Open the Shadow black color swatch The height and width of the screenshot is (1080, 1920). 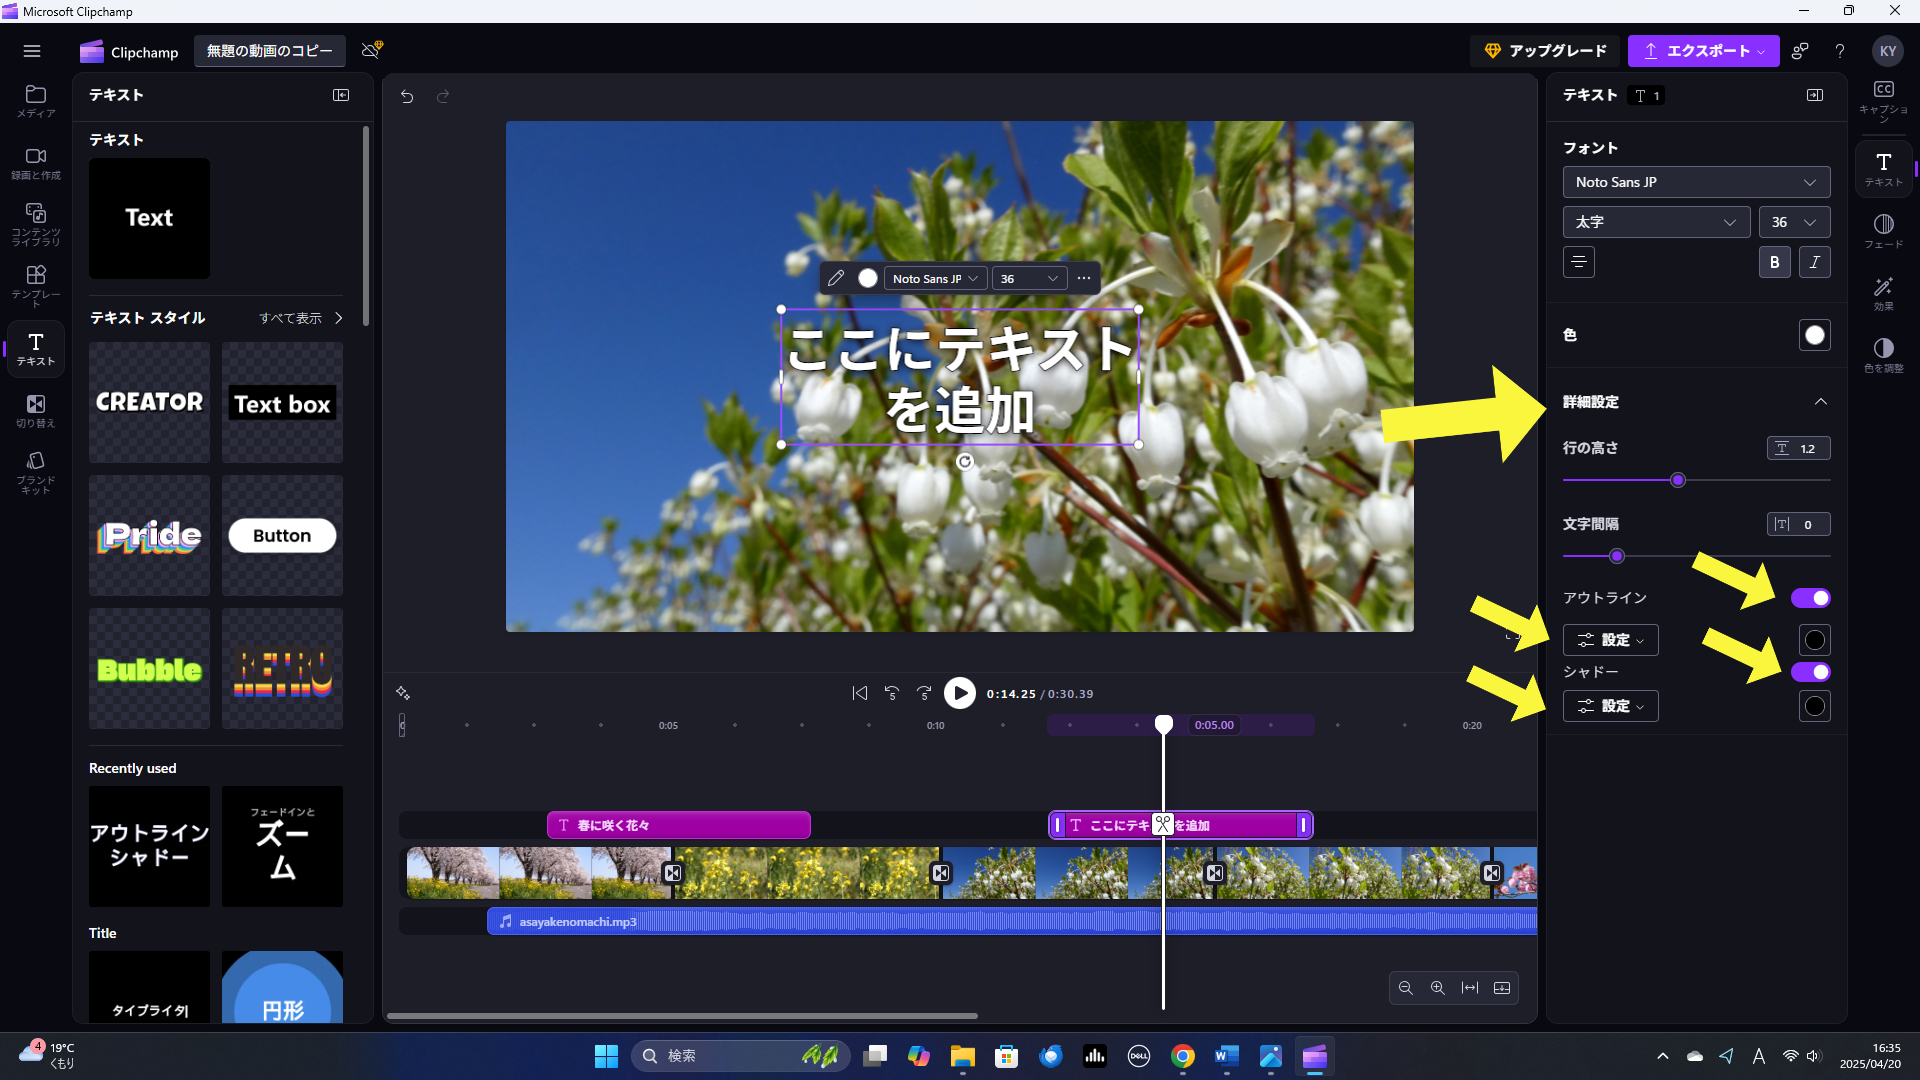coord(1814,706)
